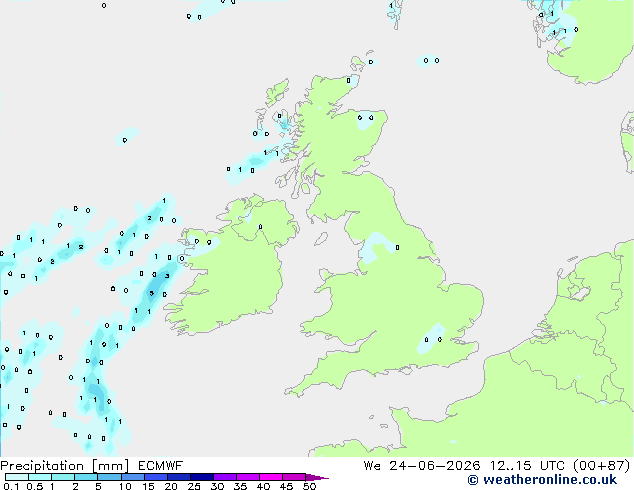Click the legend arrow tip above 50 mm

point(317,477)
